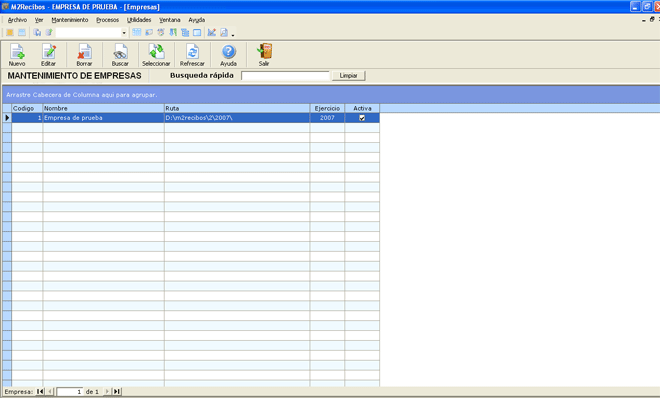Select the 'D:\m2recibos\2\2007\' path cell
Screen dimensions: 660x398
[x=237, y=118]
